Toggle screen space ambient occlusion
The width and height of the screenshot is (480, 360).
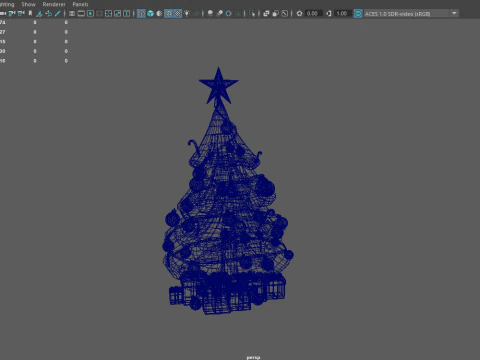[210, 13]
